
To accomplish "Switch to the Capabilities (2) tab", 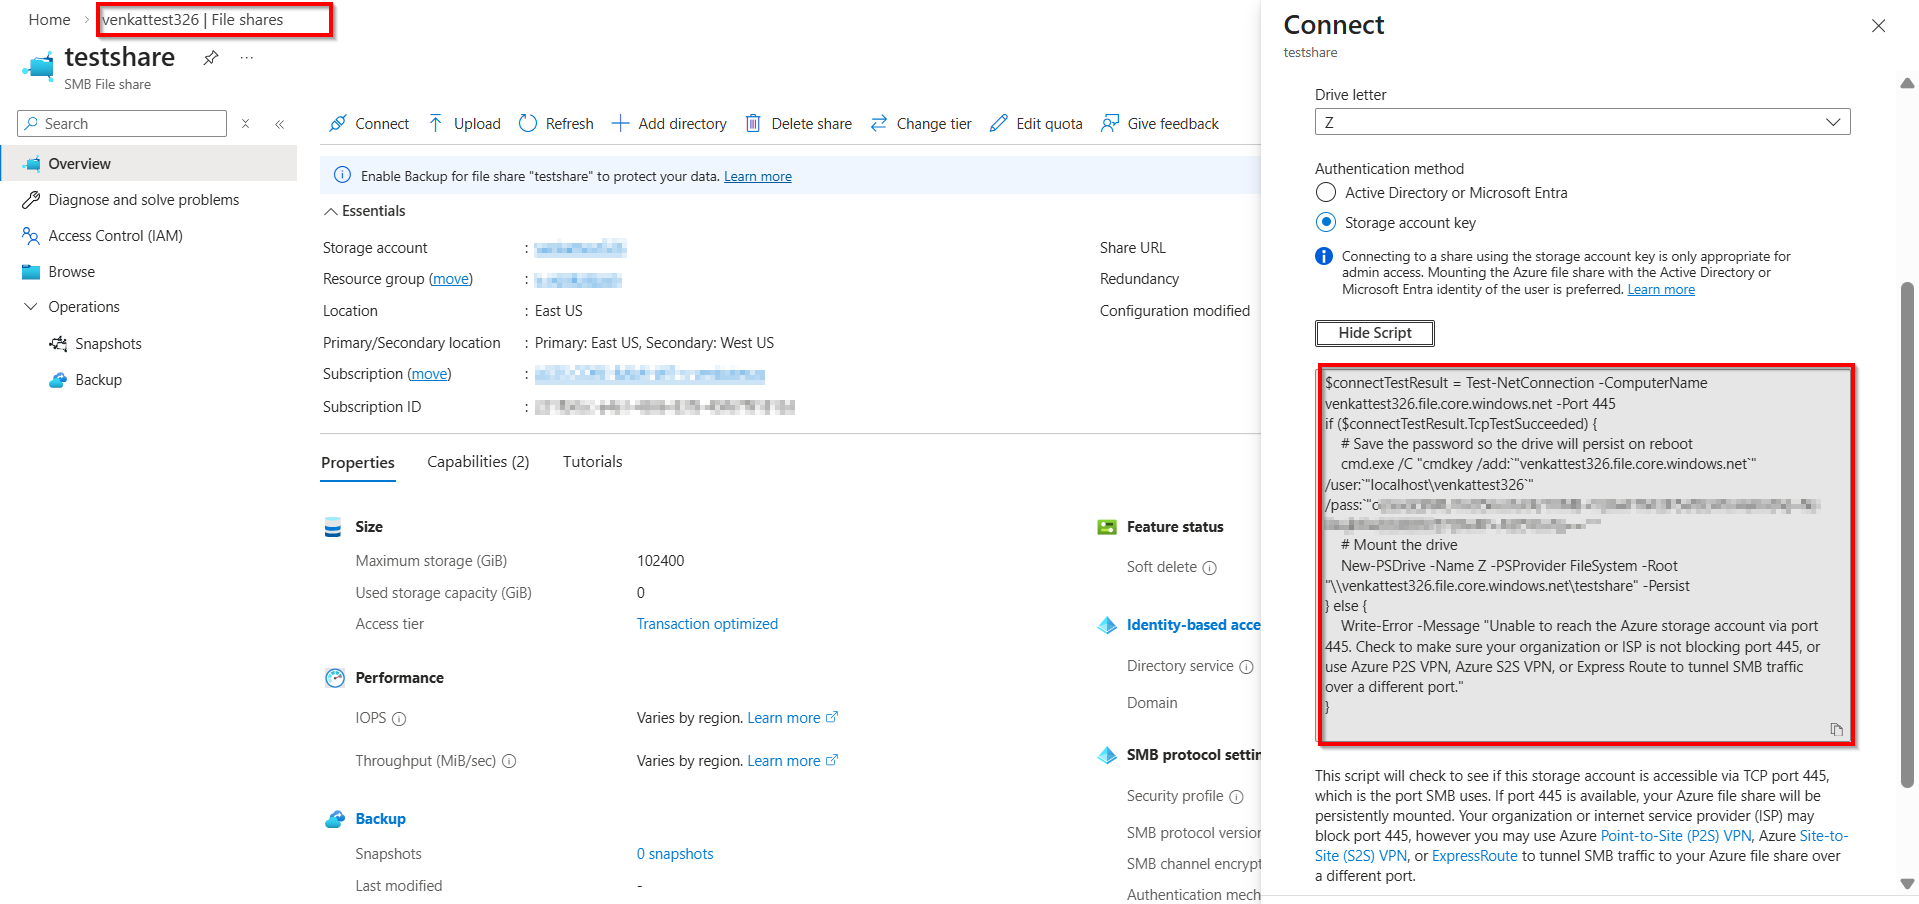I will [x=478, y=462].
